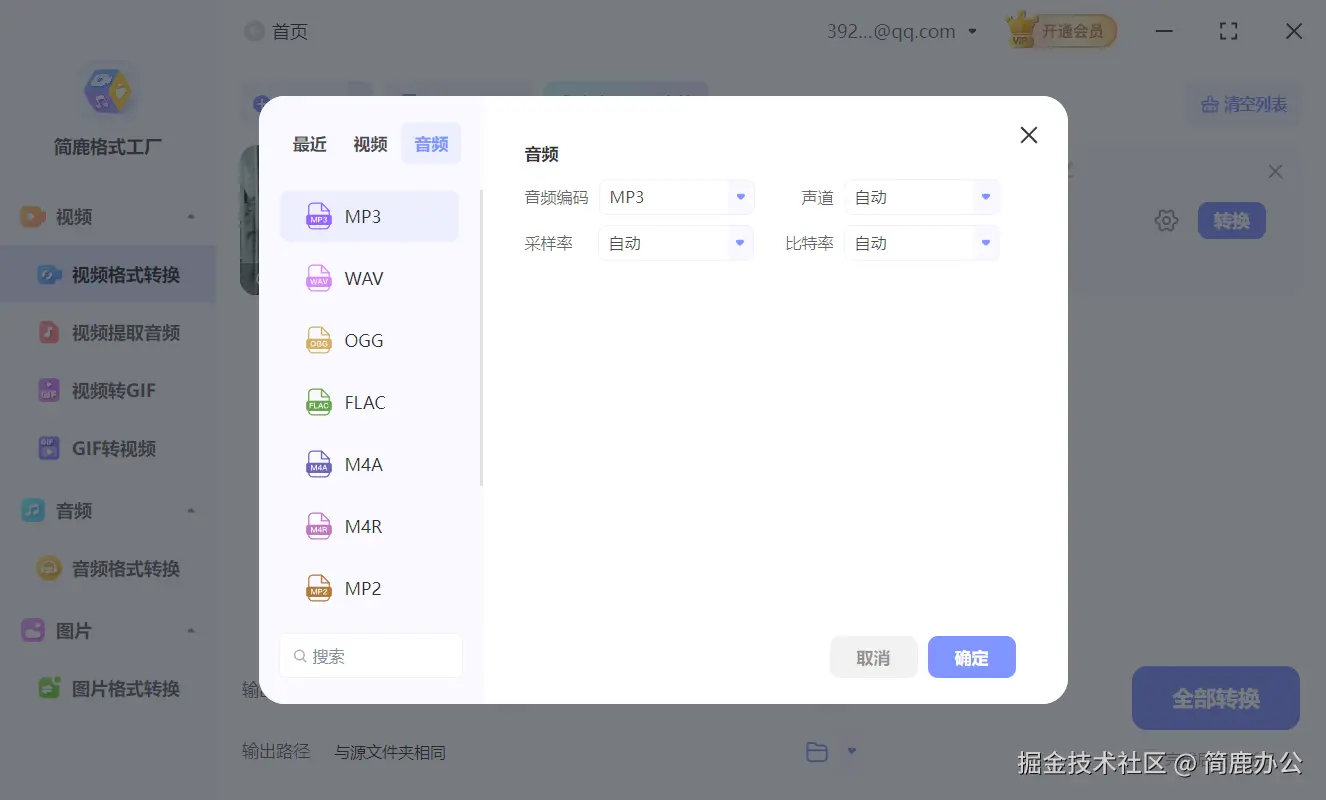
Task: Open the 声道 dropdown
Action: [x=922, y=197]
